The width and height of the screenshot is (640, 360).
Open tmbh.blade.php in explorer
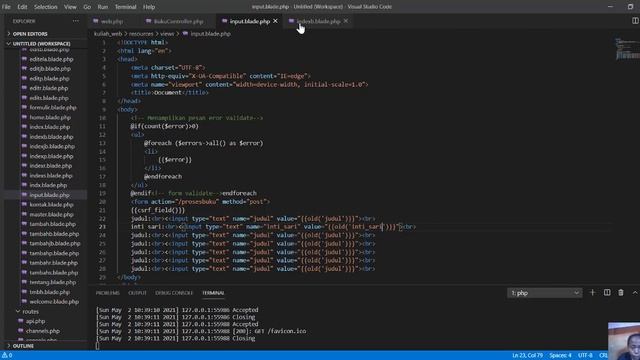(49, 292)
